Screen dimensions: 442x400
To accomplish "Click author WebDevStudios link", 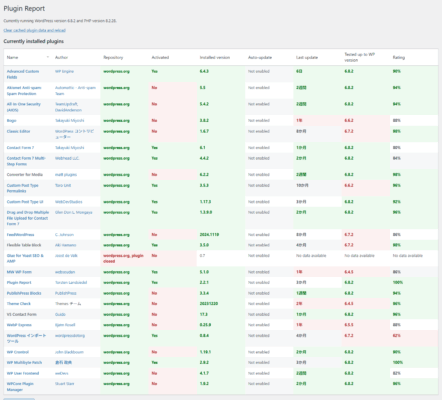I will [x=69, y=202].
